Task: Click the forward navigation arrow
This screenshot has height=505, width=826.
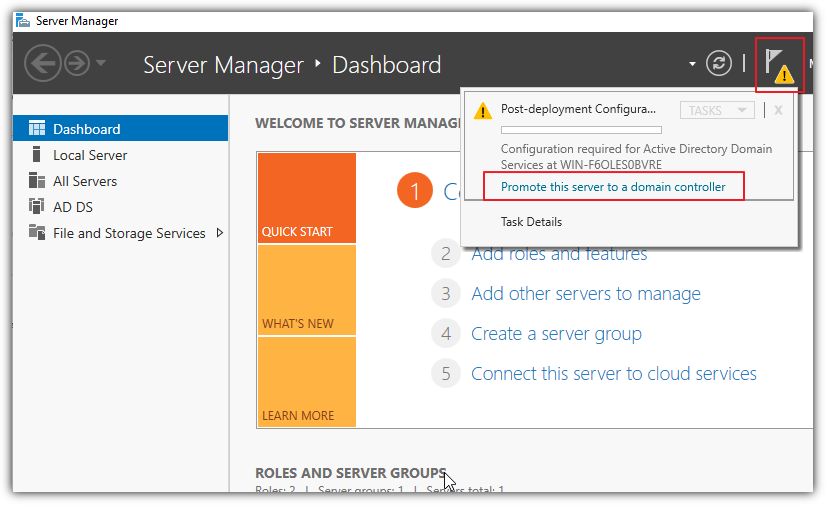Action: (x=77, y=64)
